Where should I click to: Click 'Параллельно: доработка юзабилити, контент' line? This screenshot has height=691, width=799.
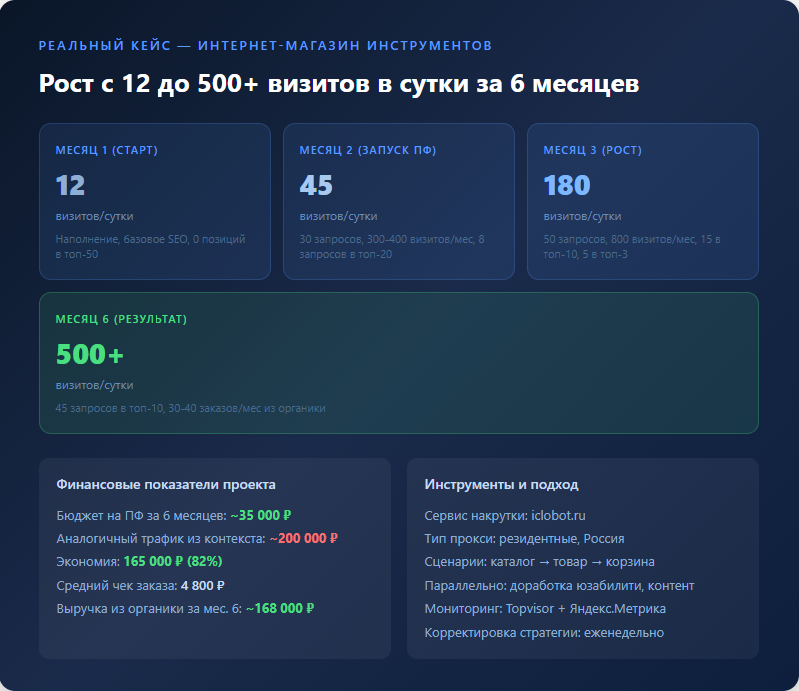coord(560,586)
